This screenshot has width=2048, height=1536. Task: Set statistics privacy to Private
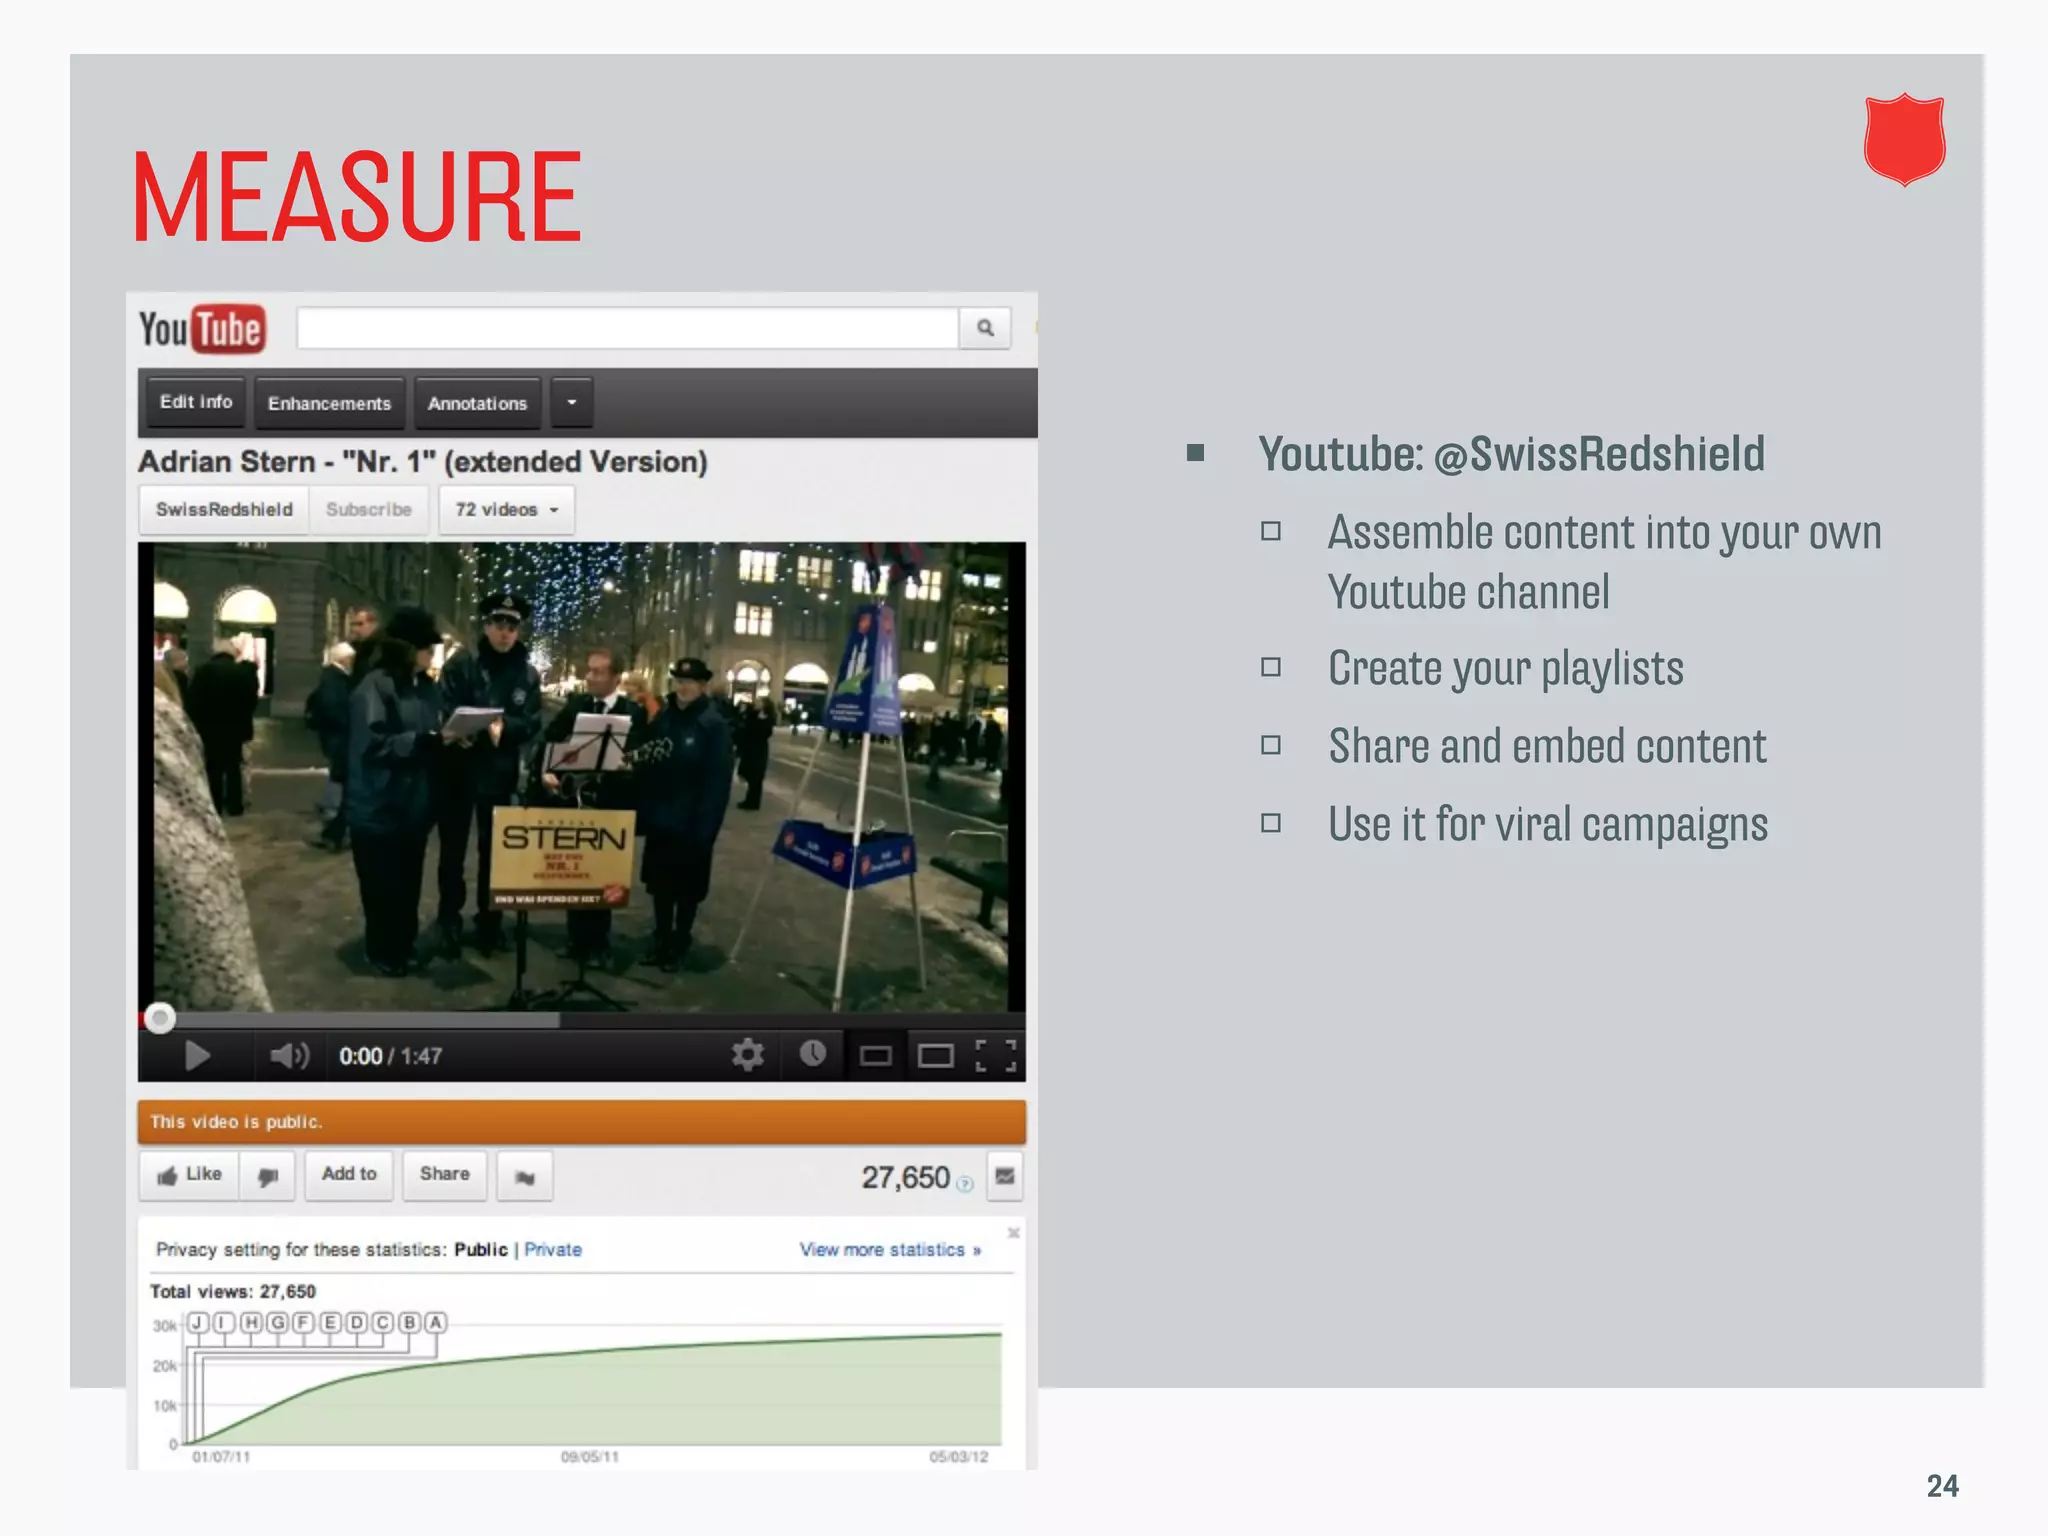[553, 1250]
